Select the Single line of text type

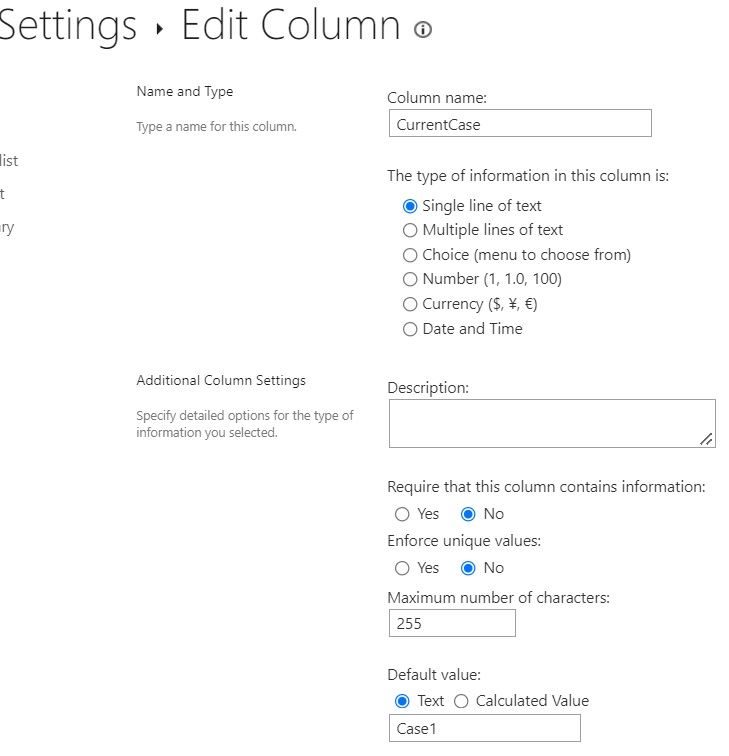409,206
